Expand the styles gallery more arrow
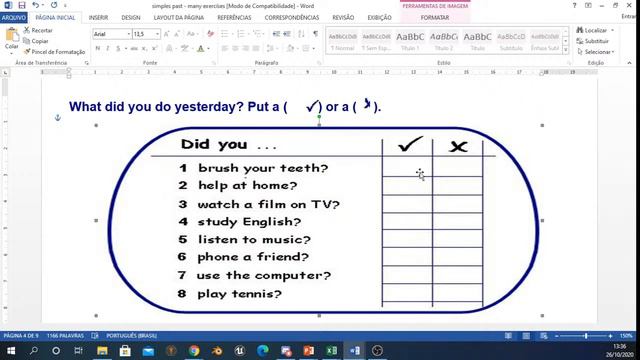Image resolution: width=640 pixels, height=360 pixels. click(x=565, y=50)
